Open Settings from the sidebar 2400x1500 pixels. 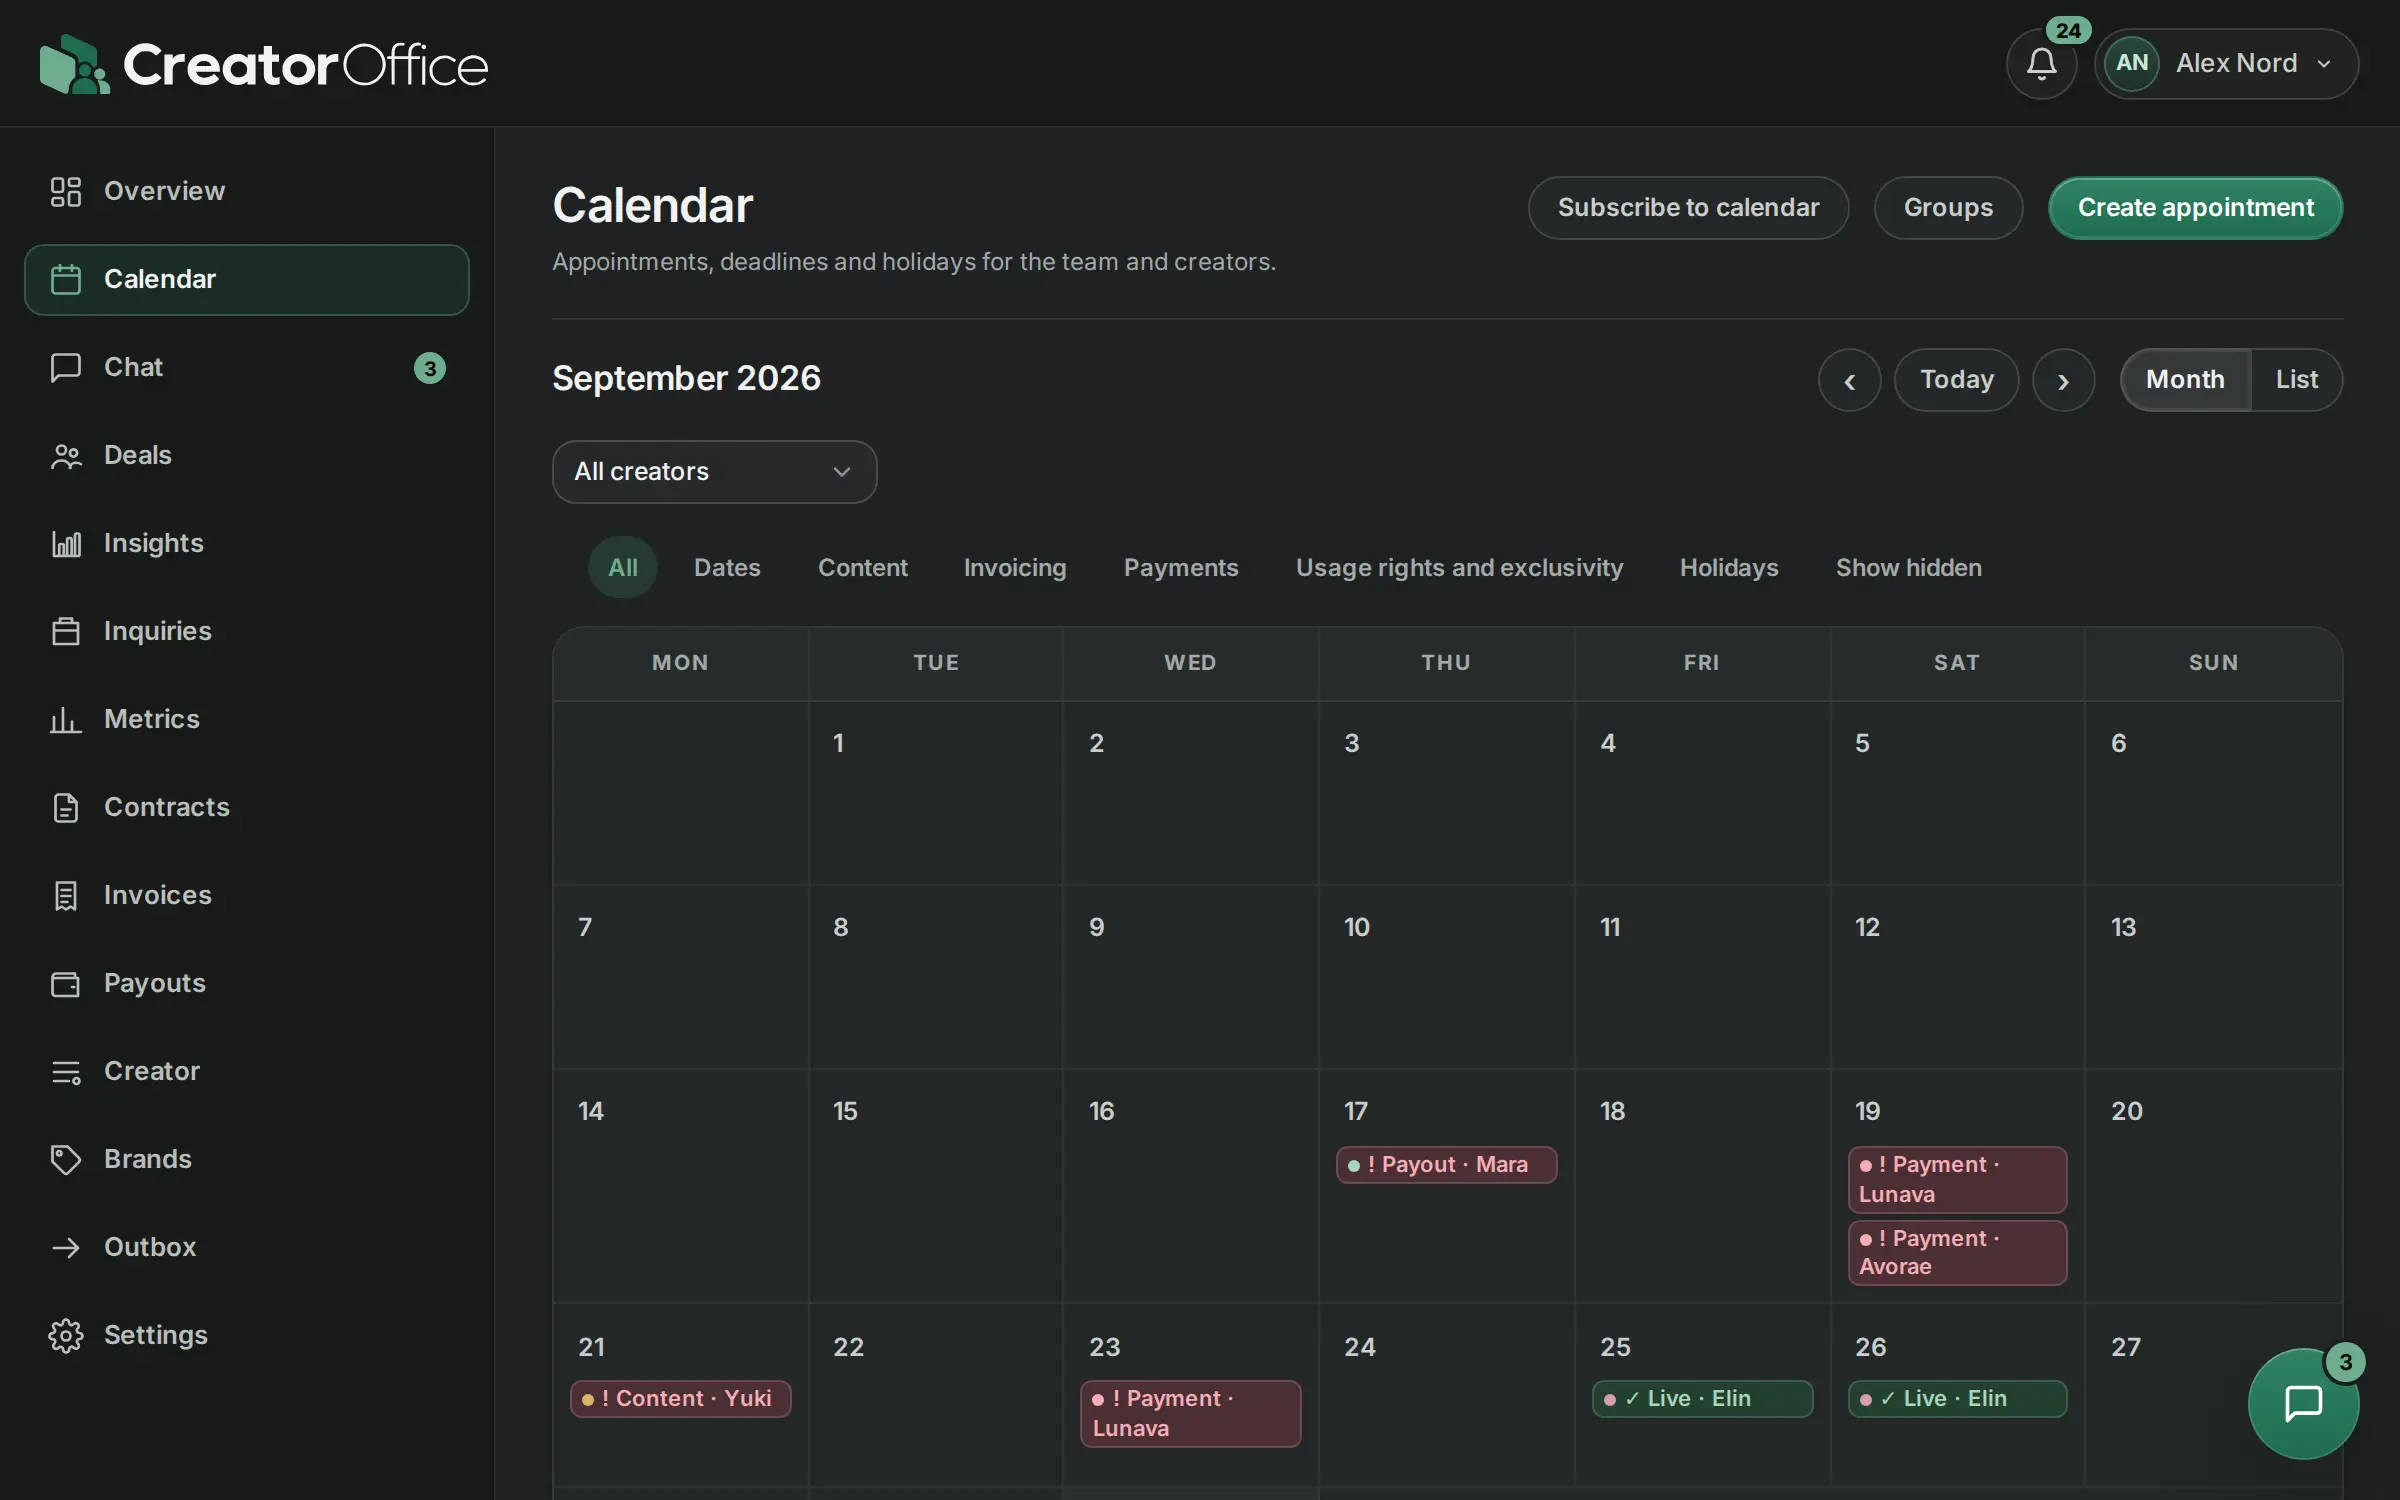[x=247, y=1335]
